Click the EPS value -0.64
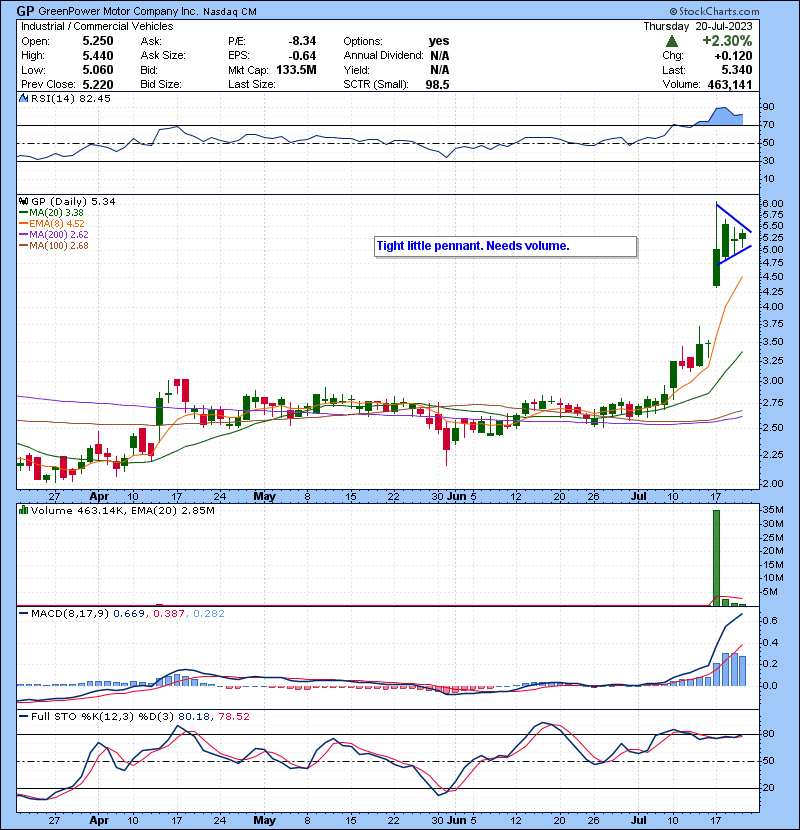Image resolution: width=800 pixels, height=830 pixels. point(302,56)
